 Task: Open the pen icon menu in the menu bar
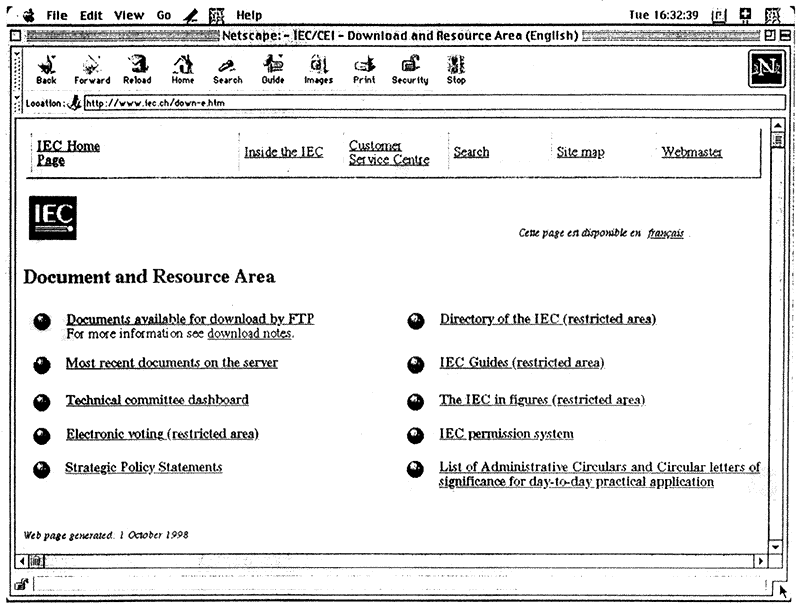(191, 16)
